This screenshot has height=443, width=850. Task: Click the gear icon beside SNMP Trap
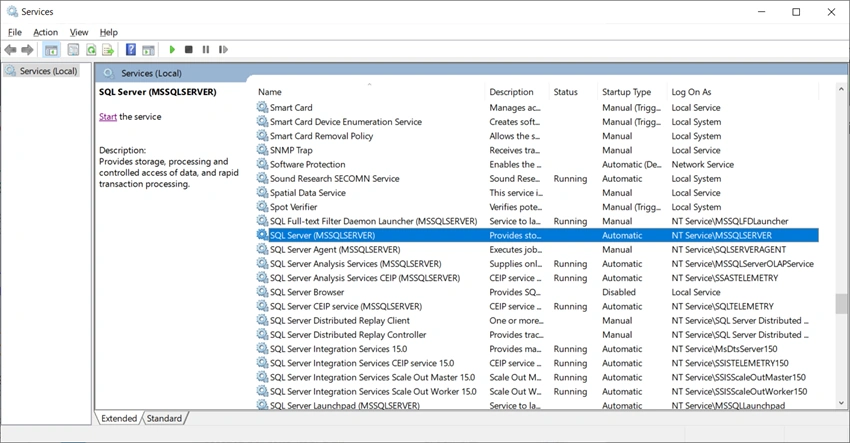point(262,150)
